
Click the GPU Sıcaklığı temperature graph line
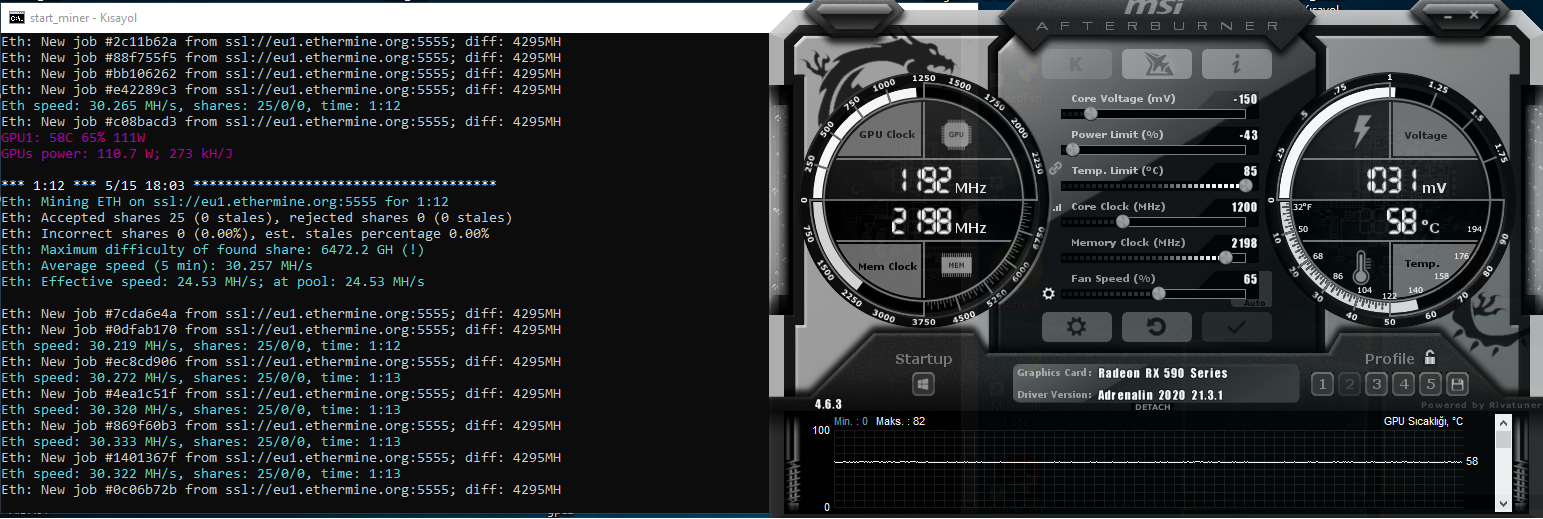1147,462
